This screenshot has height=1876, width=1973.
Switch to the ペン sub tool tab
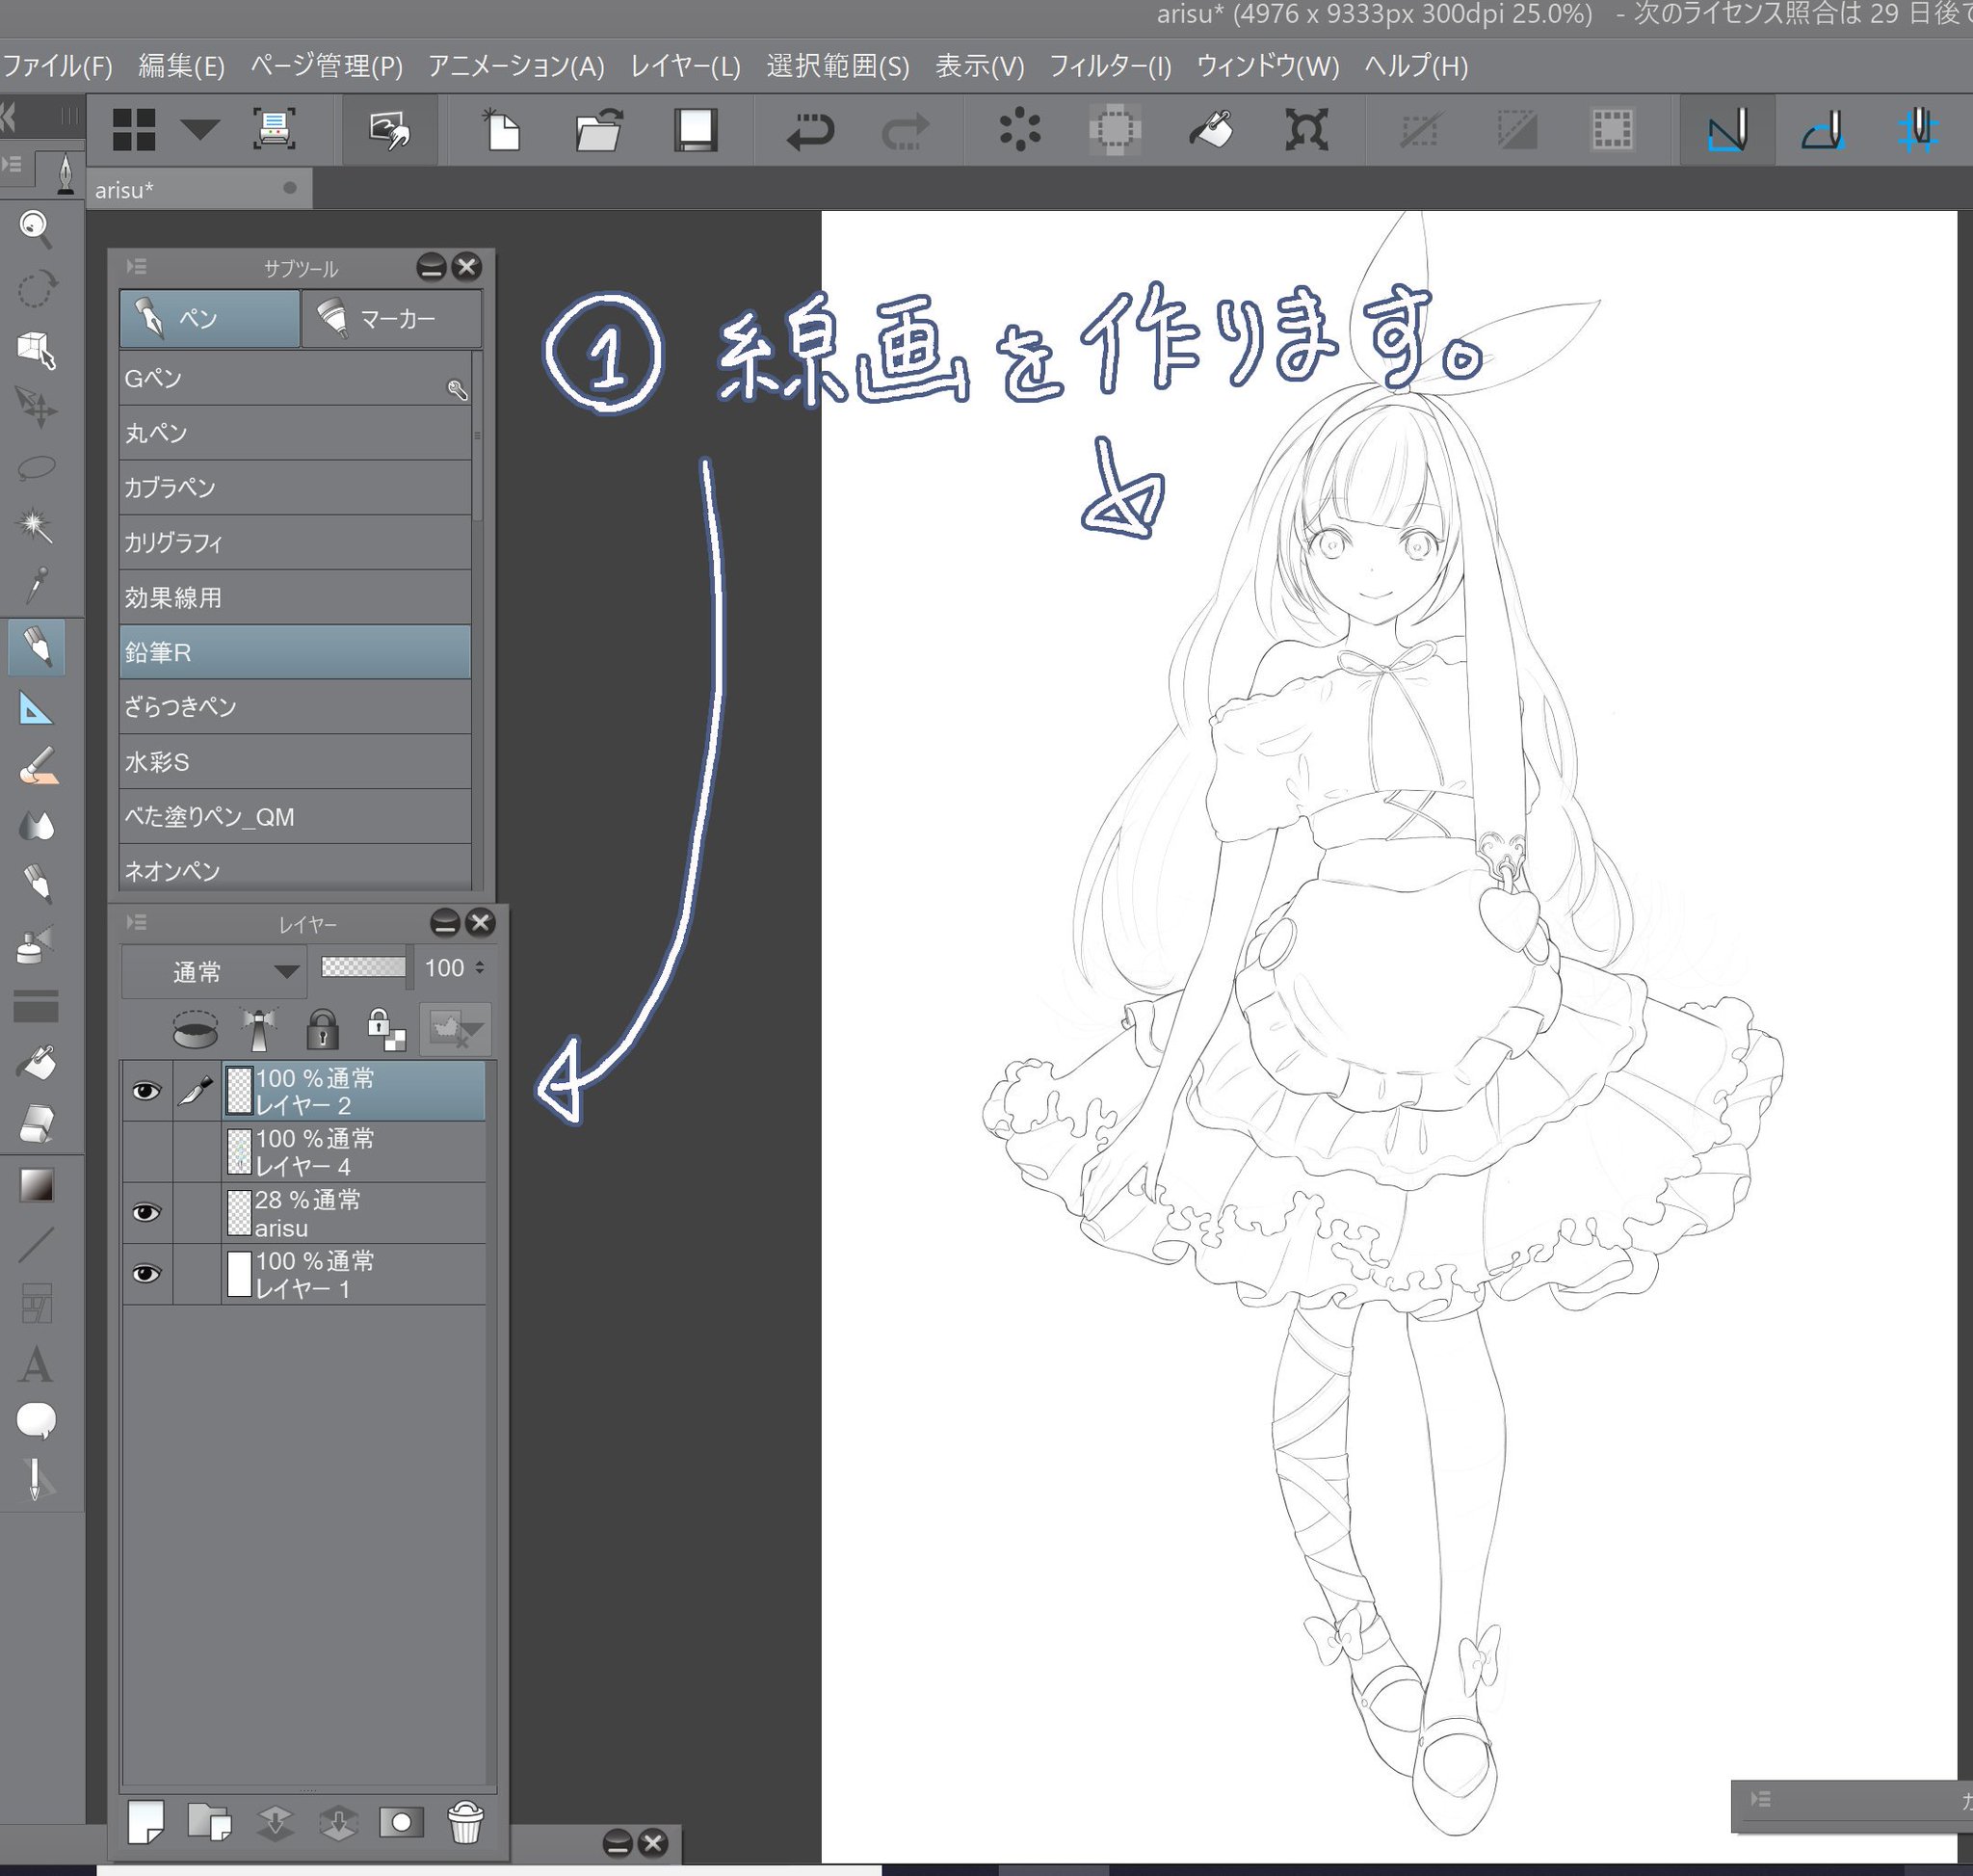pos(209,319)
